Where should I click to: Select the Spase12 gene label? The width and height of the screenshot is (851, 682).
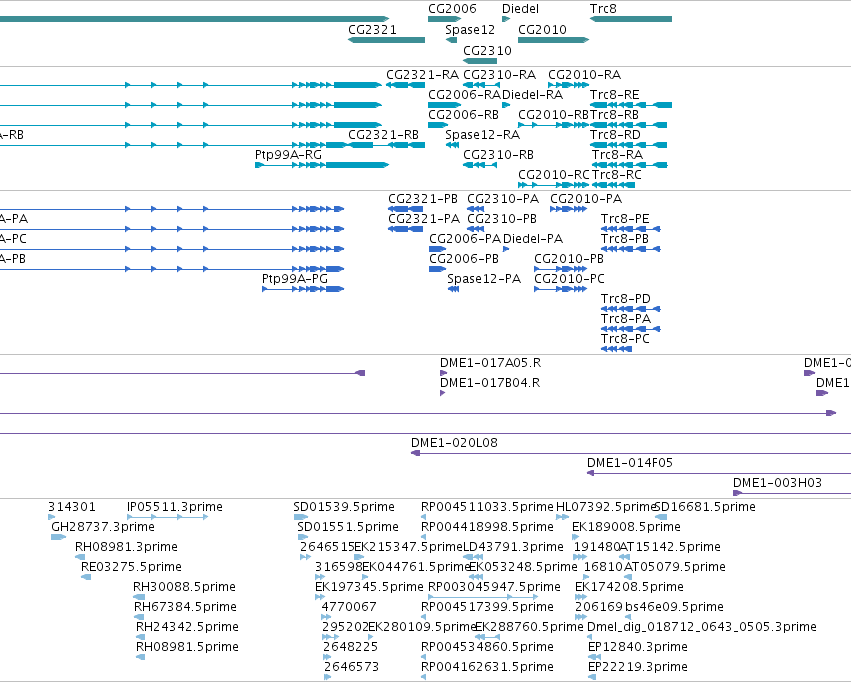[x=470, y=30]
